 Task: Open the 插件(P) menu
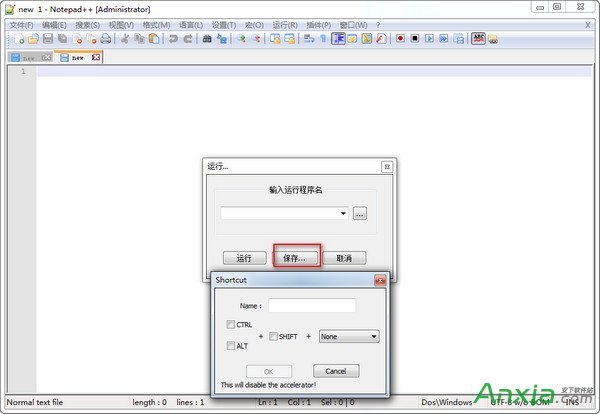pyautogui.click(x=318, y=25)
